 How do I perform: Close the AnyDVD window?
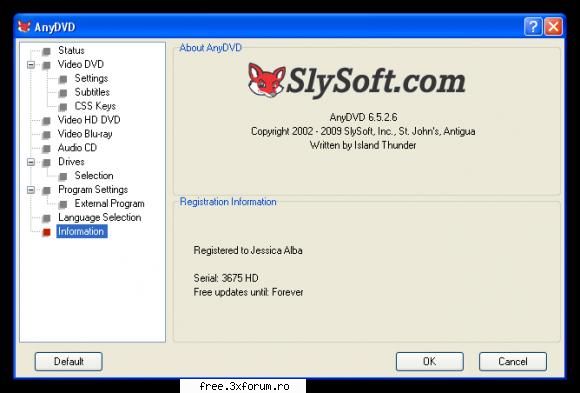[x=553, y=27]
